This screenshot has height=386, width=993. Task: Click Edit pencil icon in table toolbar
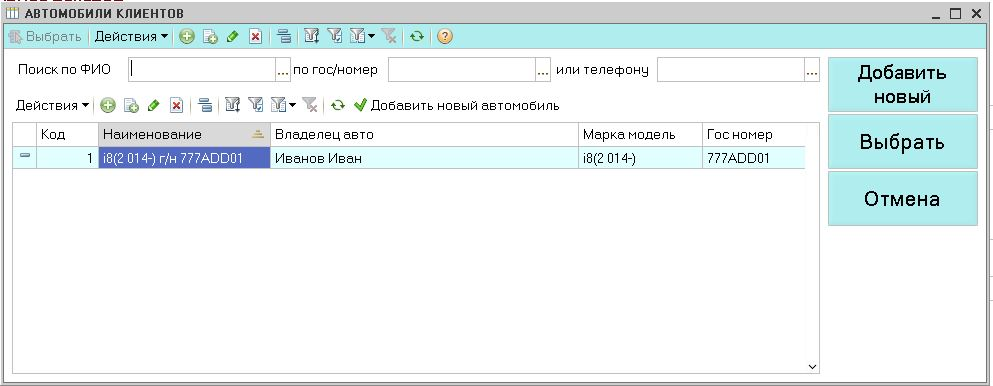pos(153,106)
